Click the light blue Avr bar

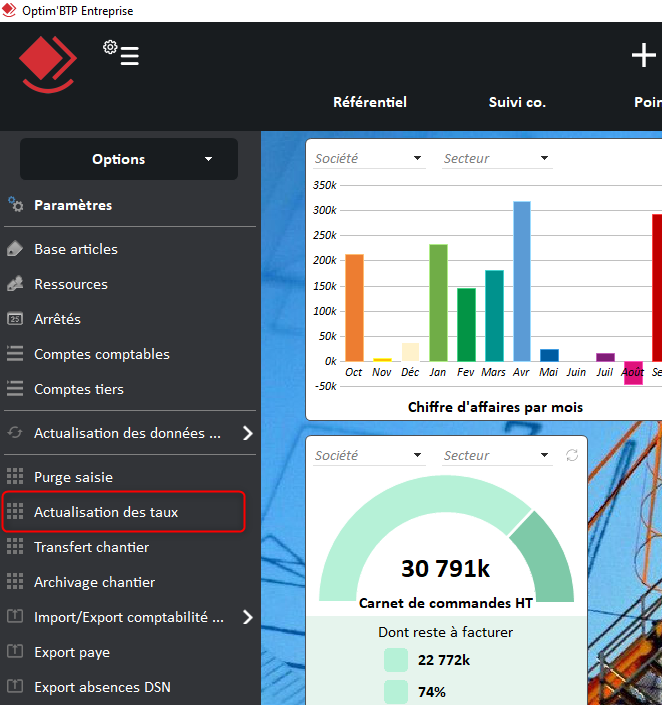coord(522,281)
